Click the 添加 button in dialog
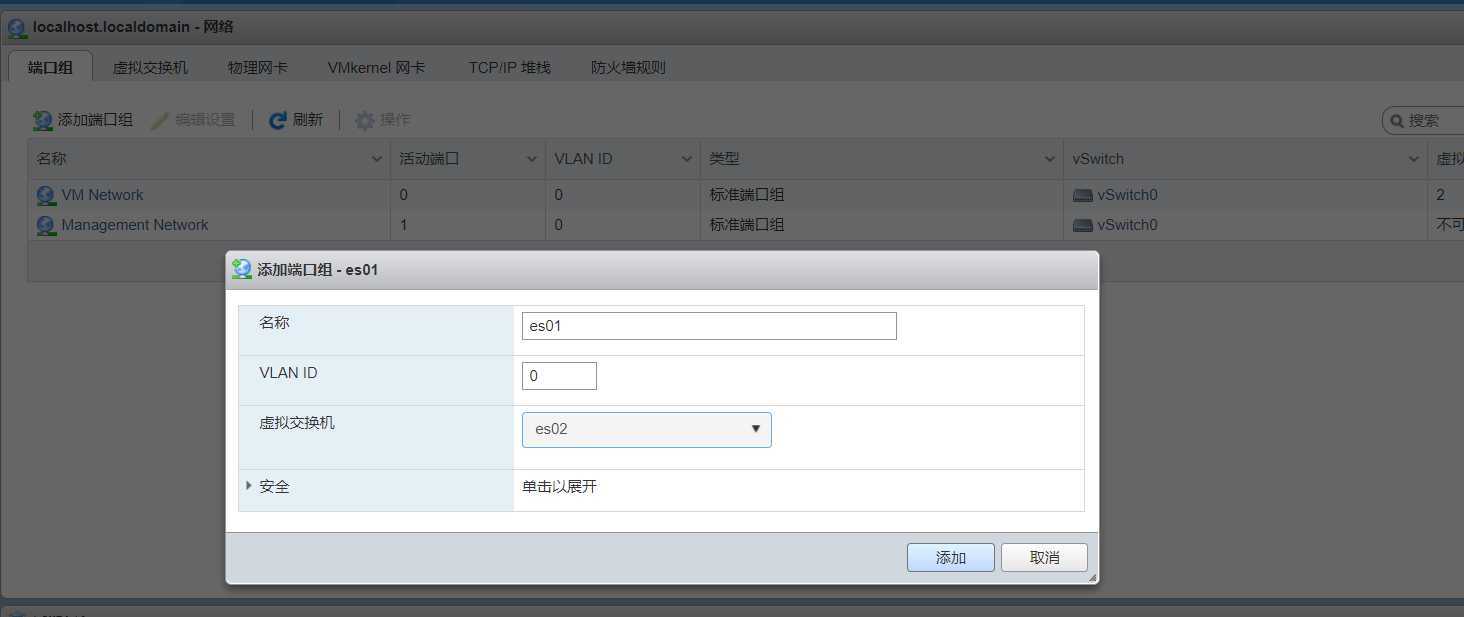The image size is (1464, 617). [951, 557]
